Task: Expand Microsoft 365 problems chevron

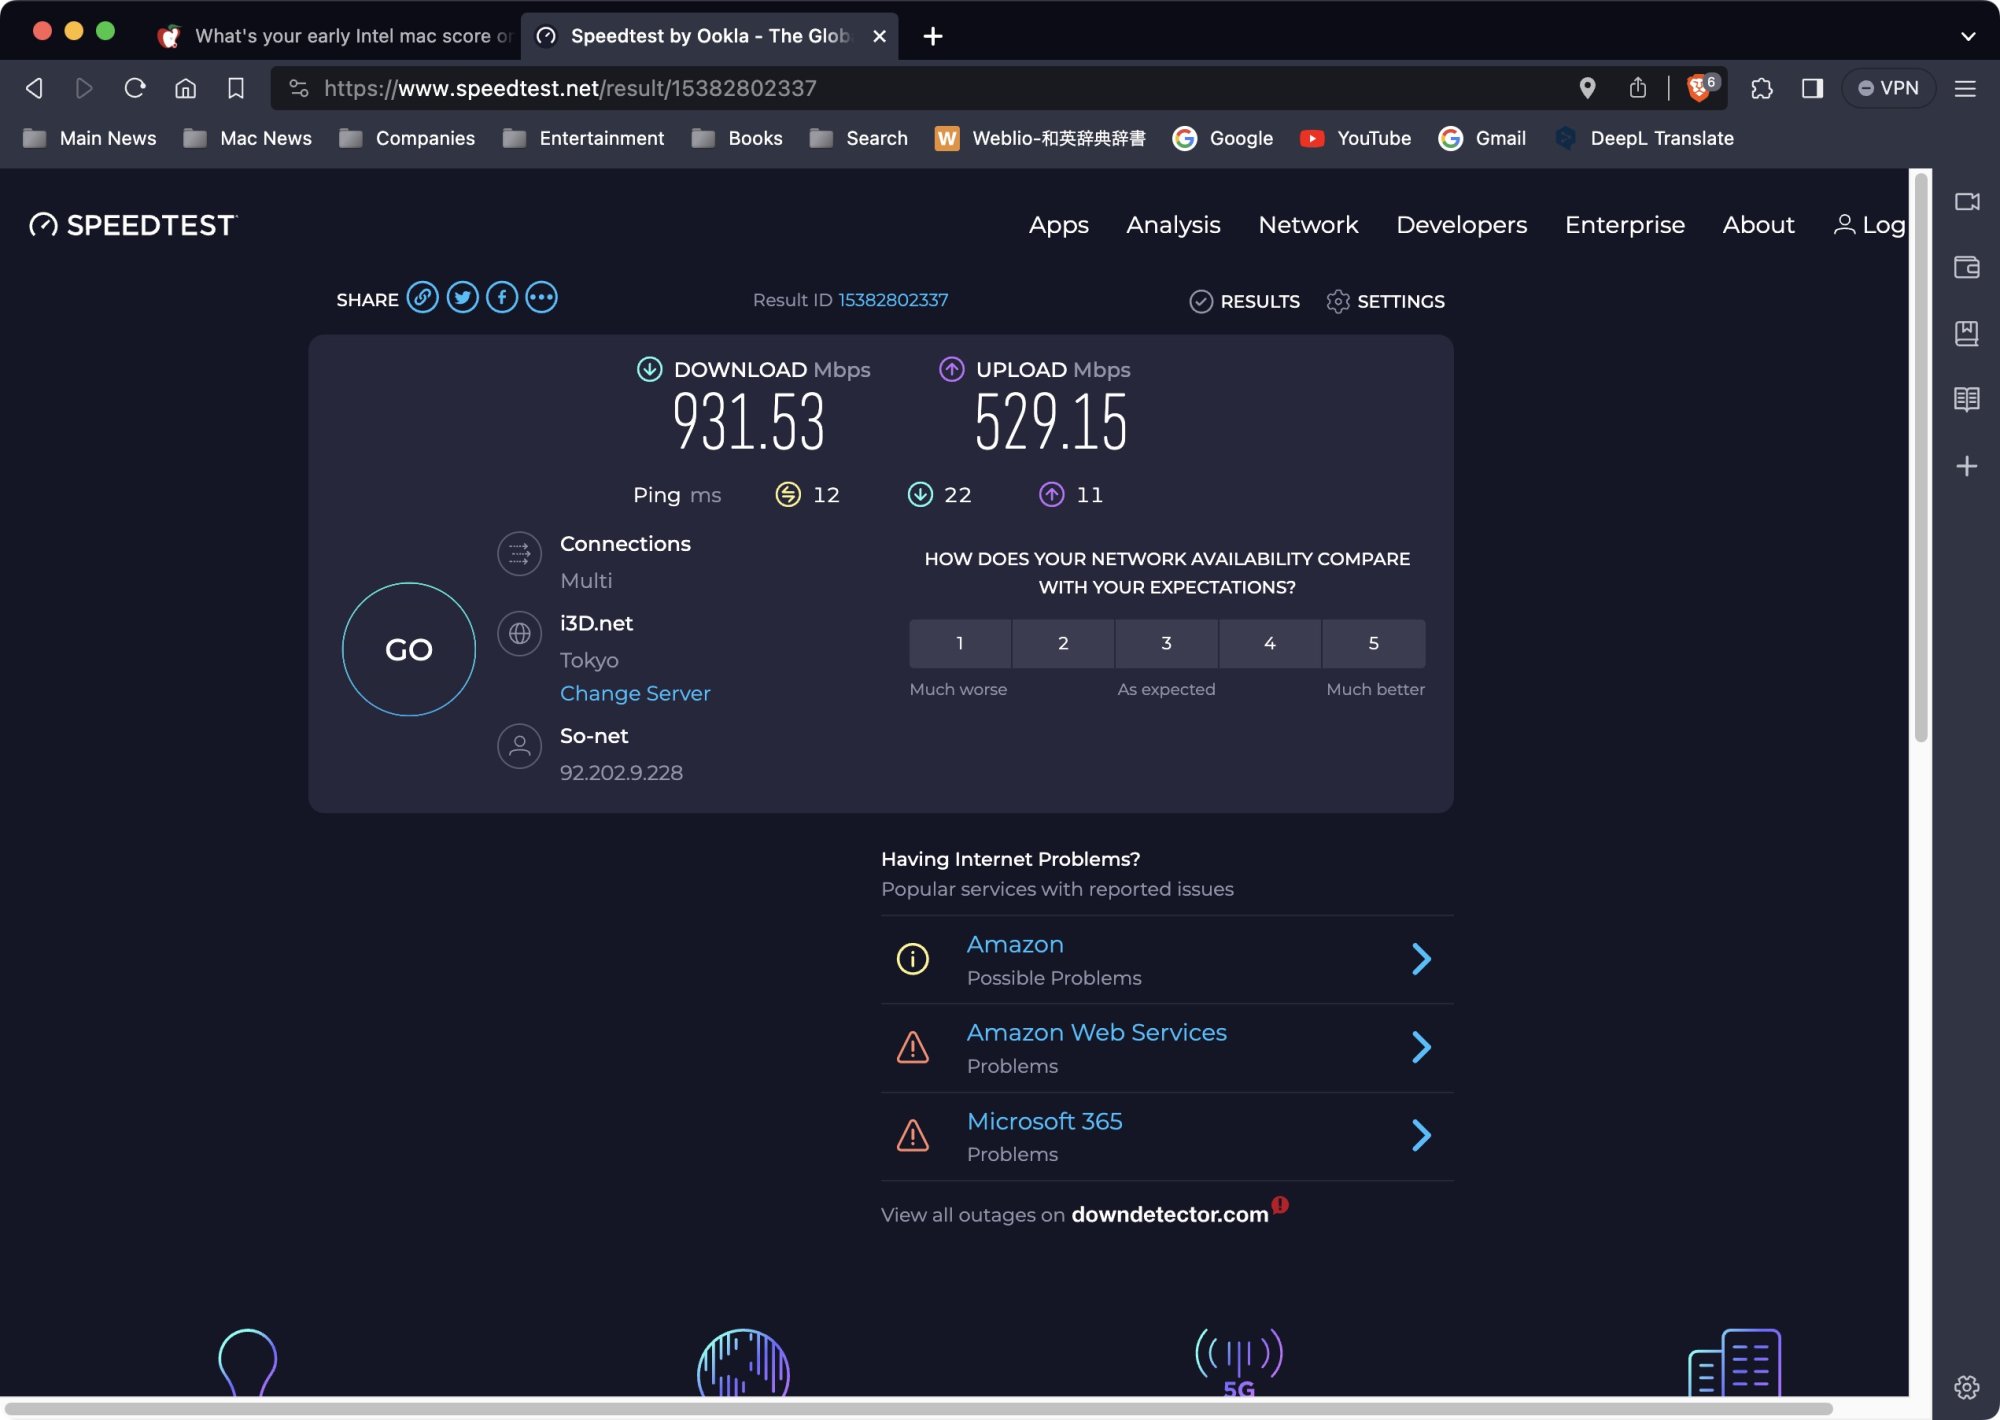Action: [x=1421, y=1135]
